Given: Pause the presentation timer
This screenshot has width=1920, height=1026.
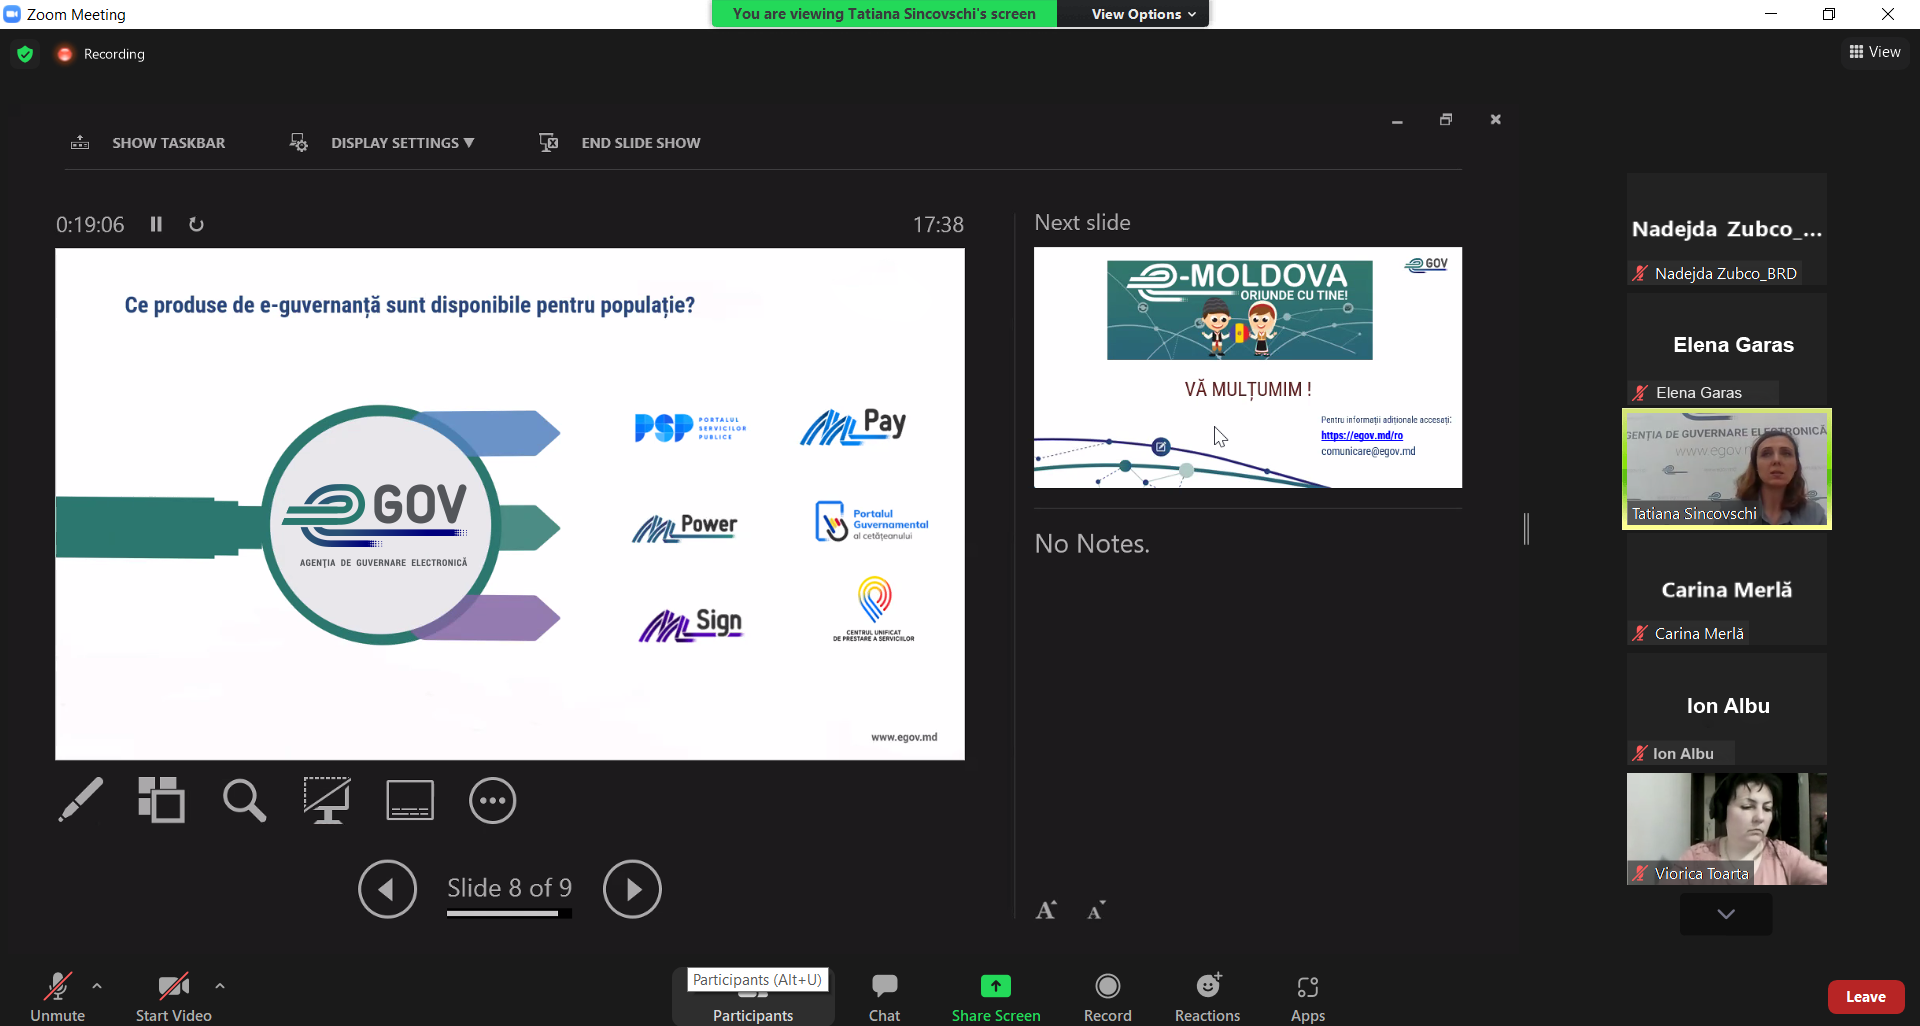Looking at the screenshot, I should (x=156, y=224).
